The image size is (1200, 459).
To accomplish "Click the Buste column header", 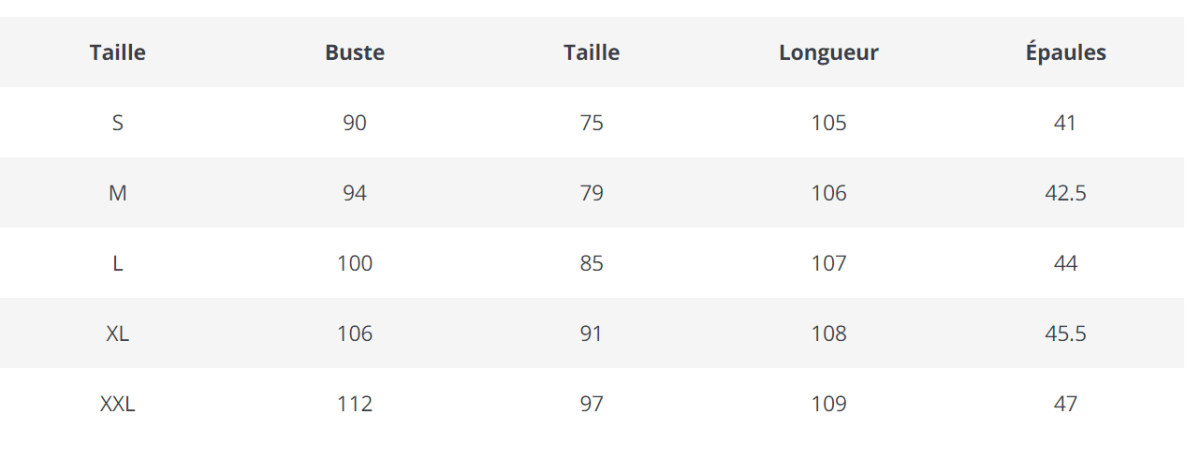I will click(x=354, y=53).
